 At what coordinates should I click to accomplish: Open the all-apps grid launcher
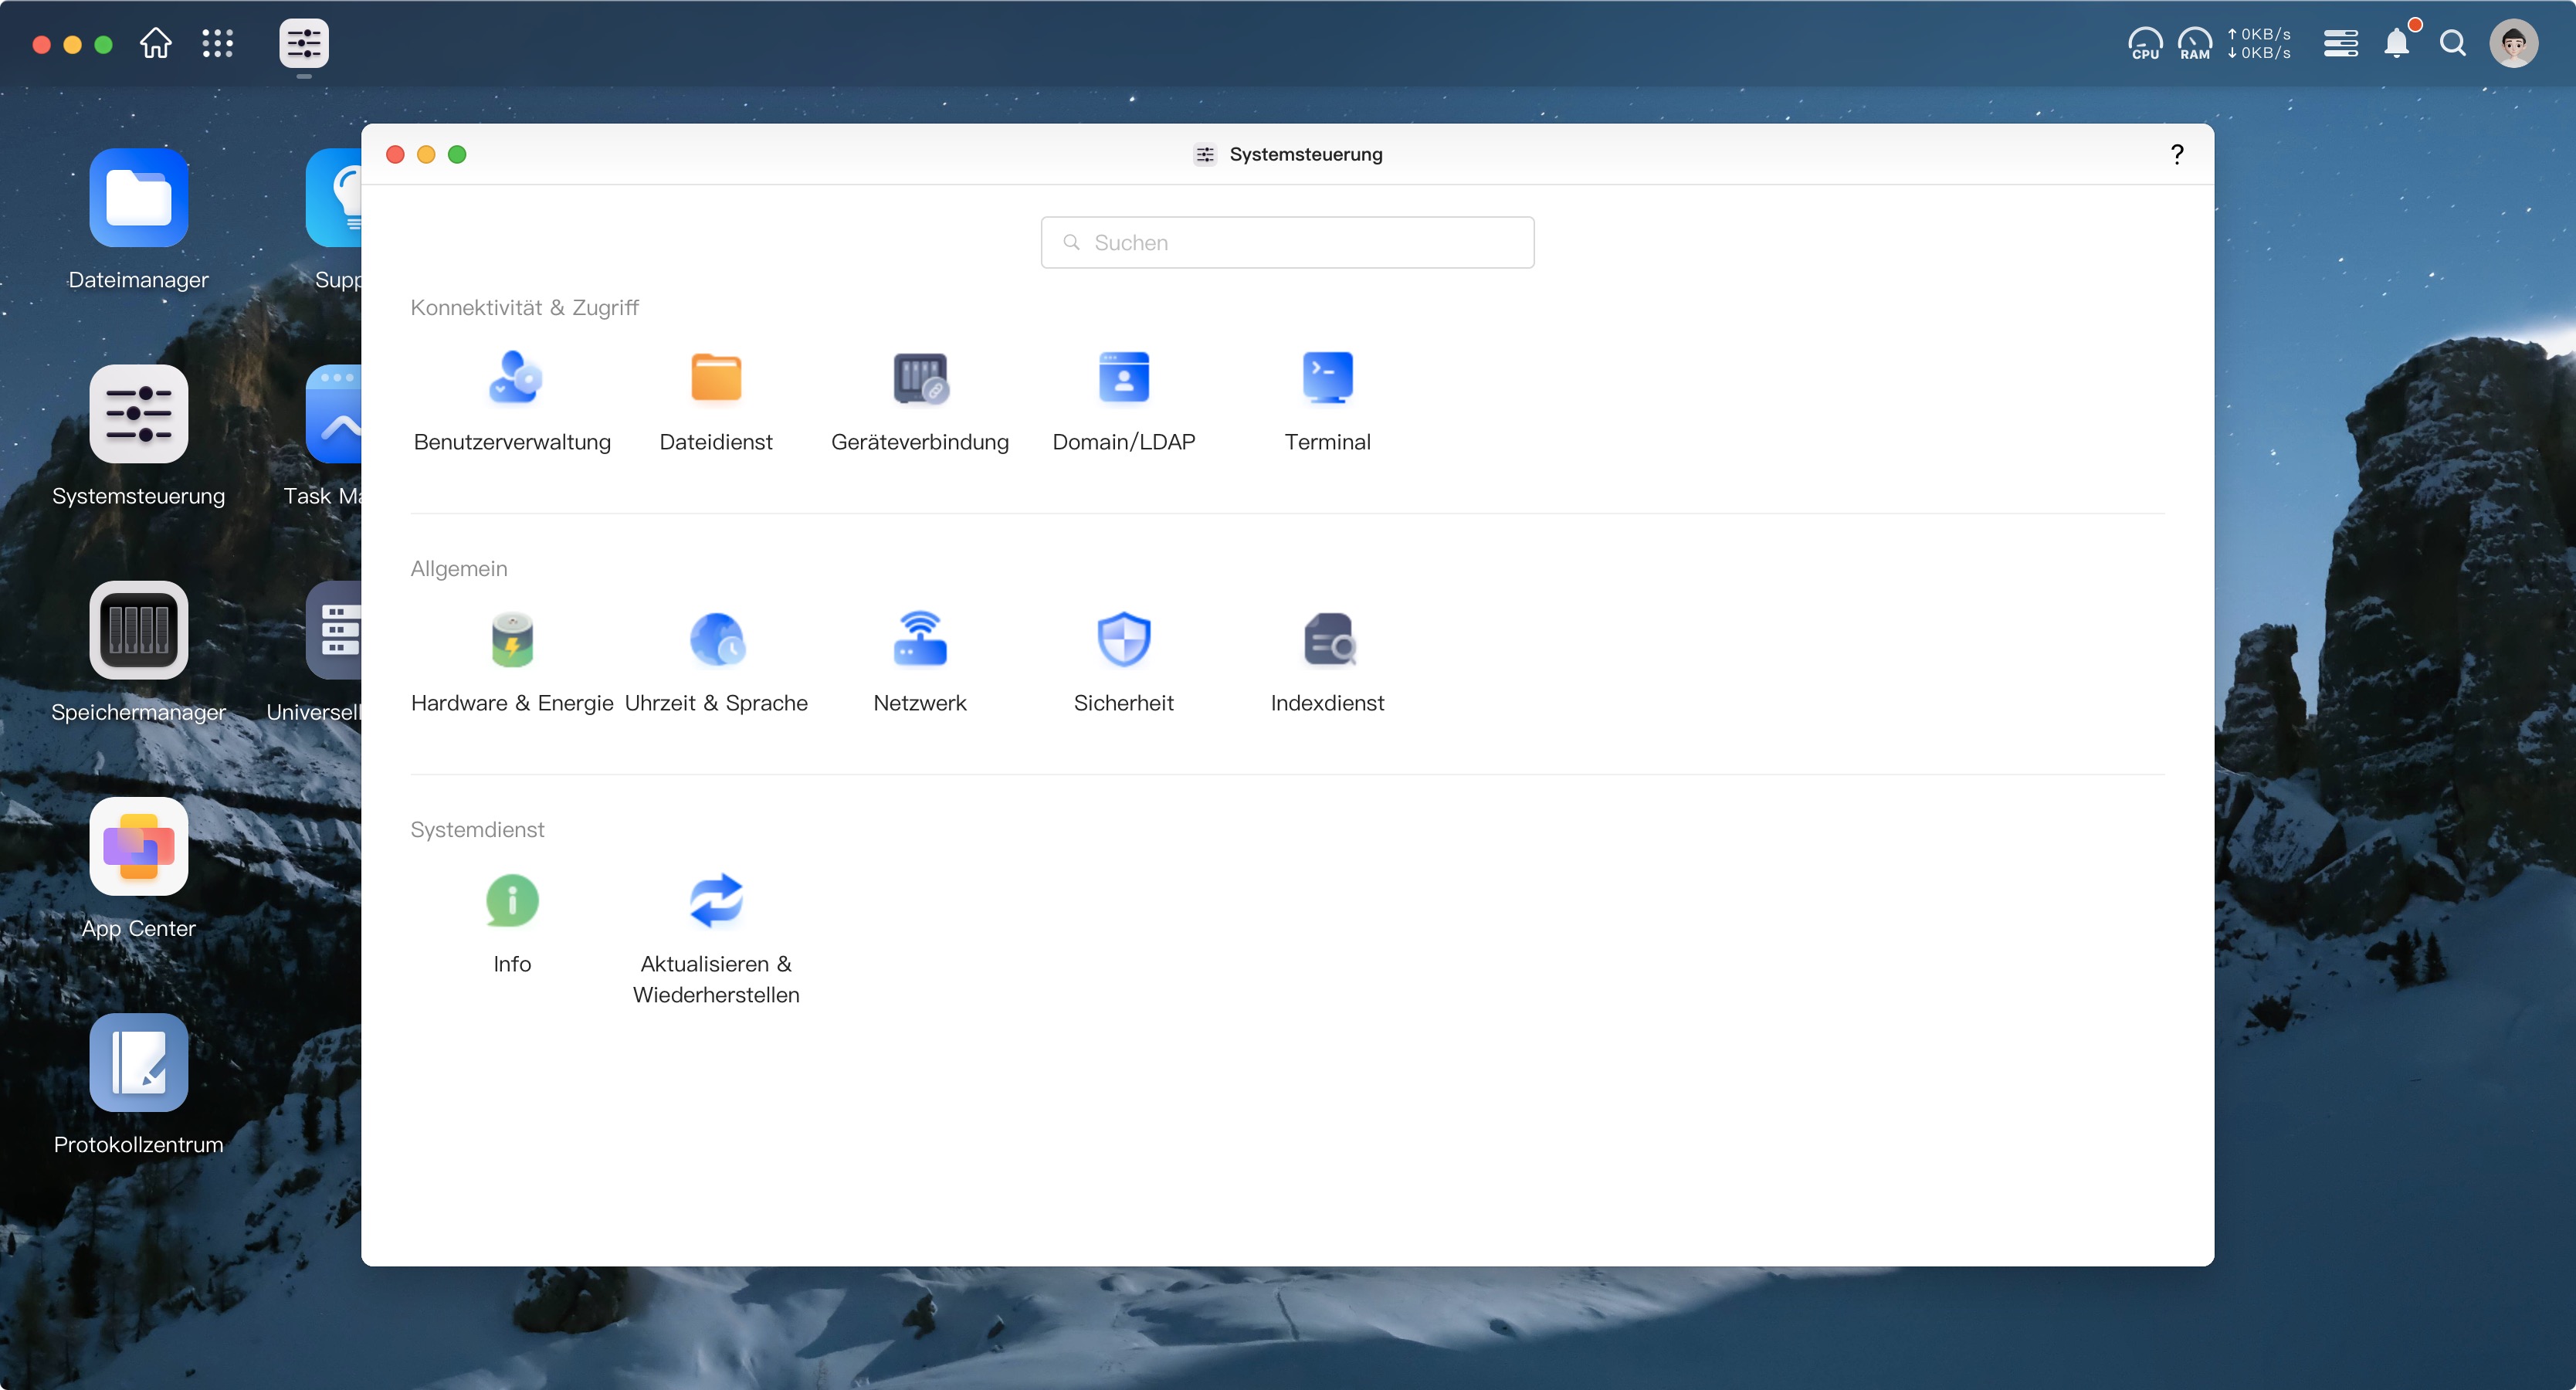(x=217, y=44)
